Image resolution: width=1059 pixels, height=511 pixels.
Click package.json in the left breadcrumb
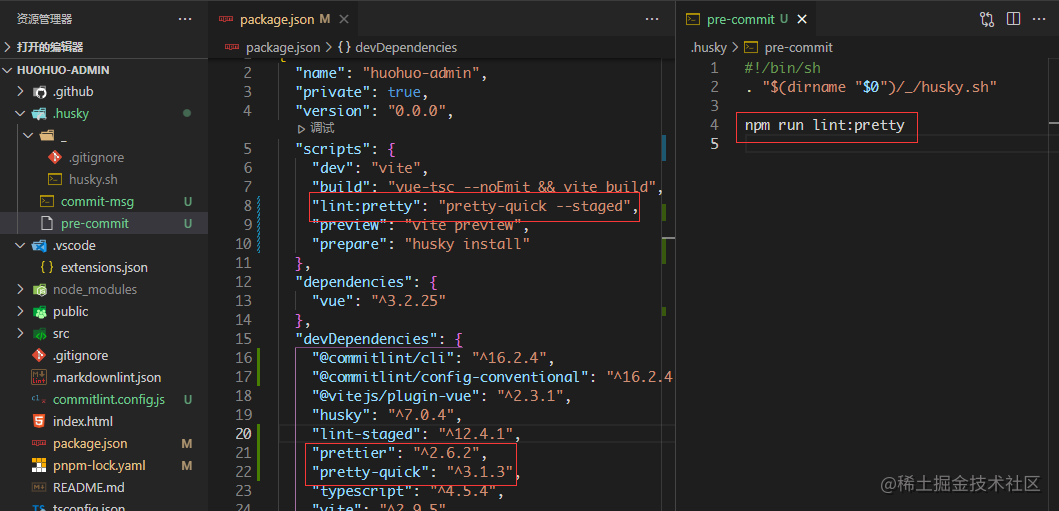click(x=283, y=47)
